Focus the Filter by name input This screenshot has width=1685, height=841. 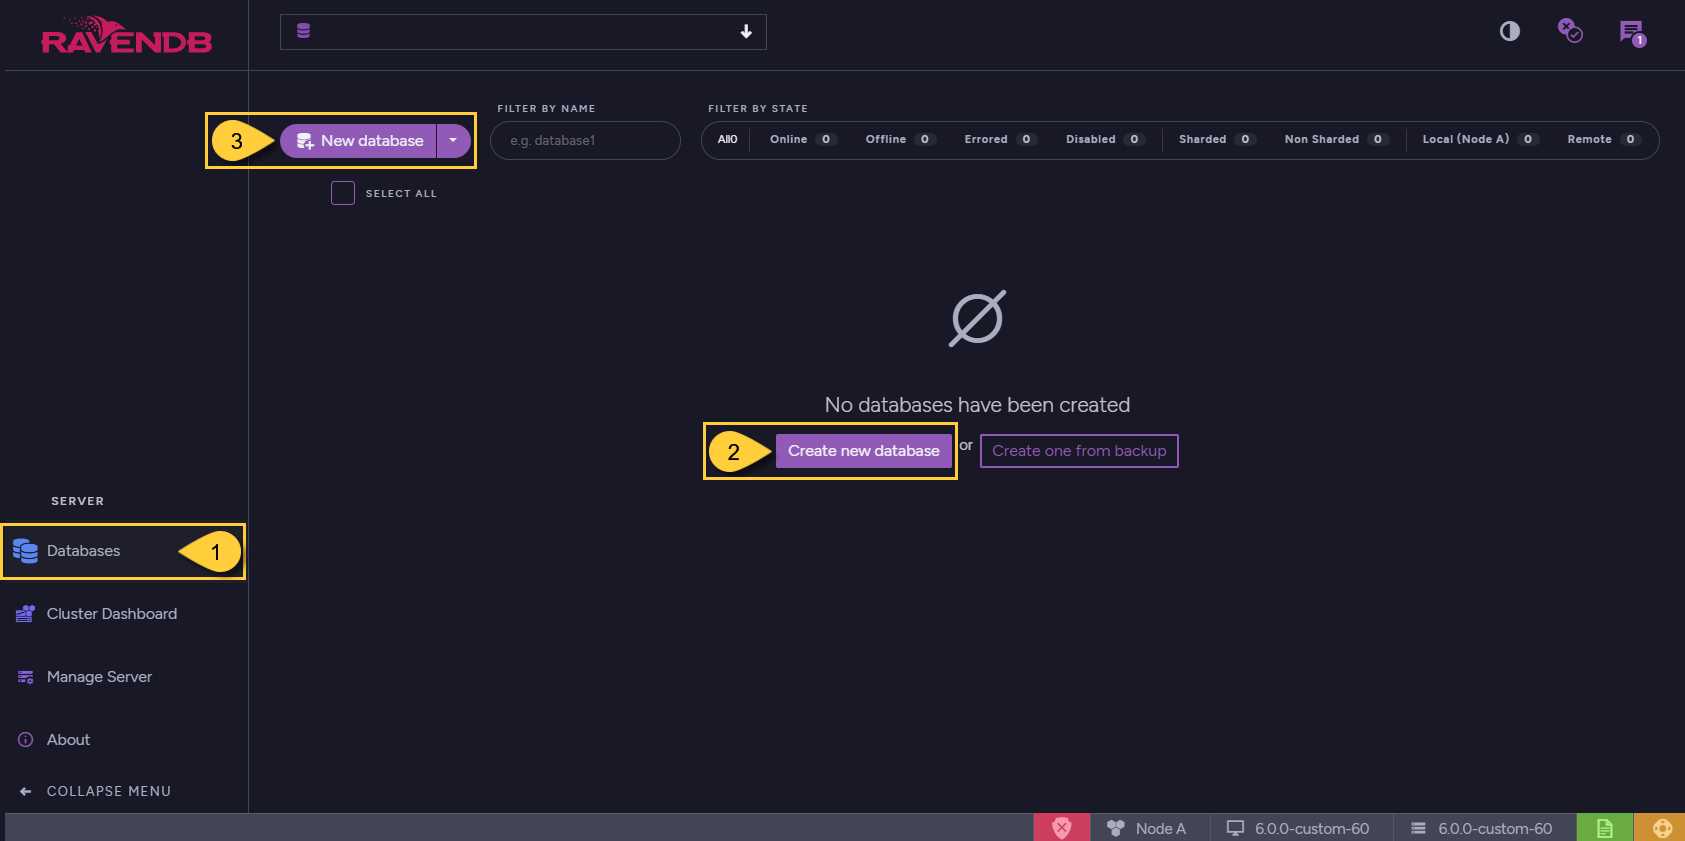click(585, 140)
